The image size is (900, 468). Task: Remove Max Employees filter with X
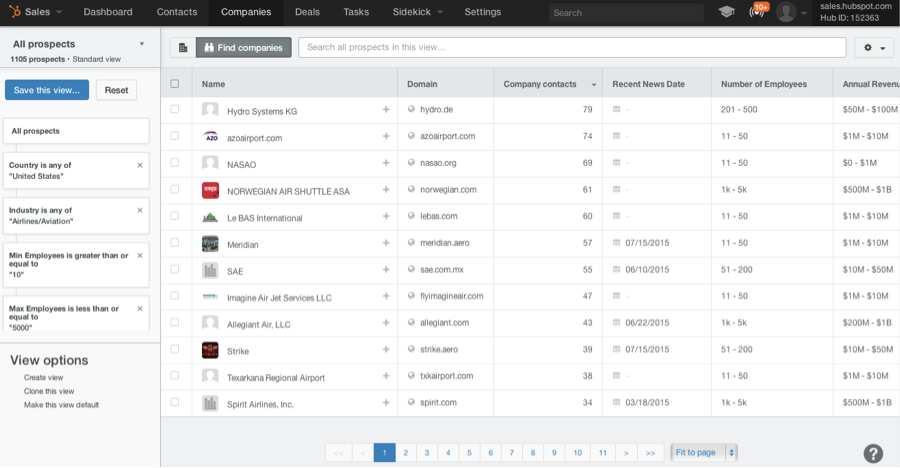point(140,309)
